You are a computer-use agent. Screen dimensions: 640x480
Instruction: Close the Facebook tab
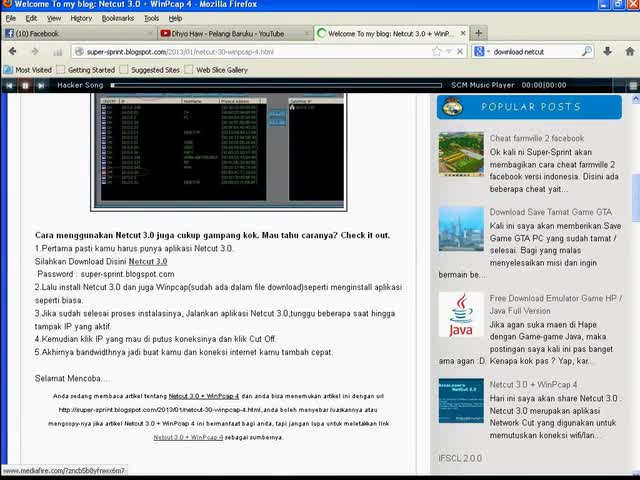point(149,33)
